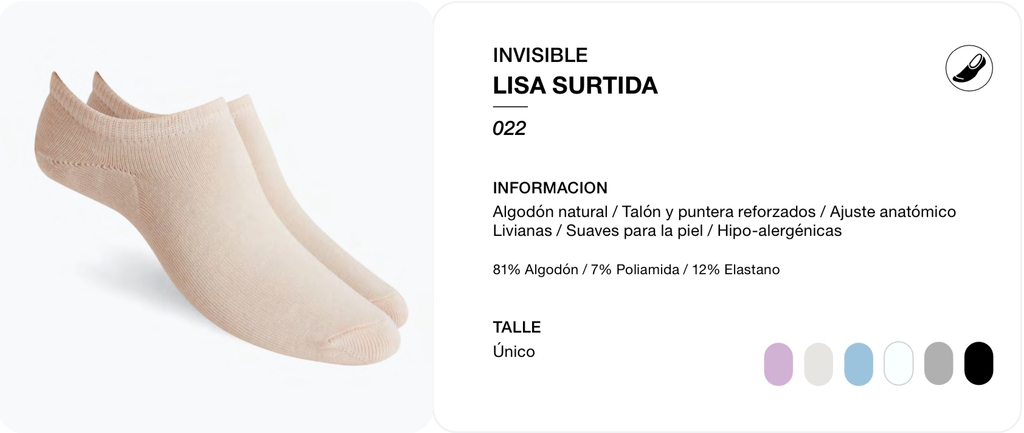Click the TALLE section heading
1024x433 pixels.
tap(517, 327)
